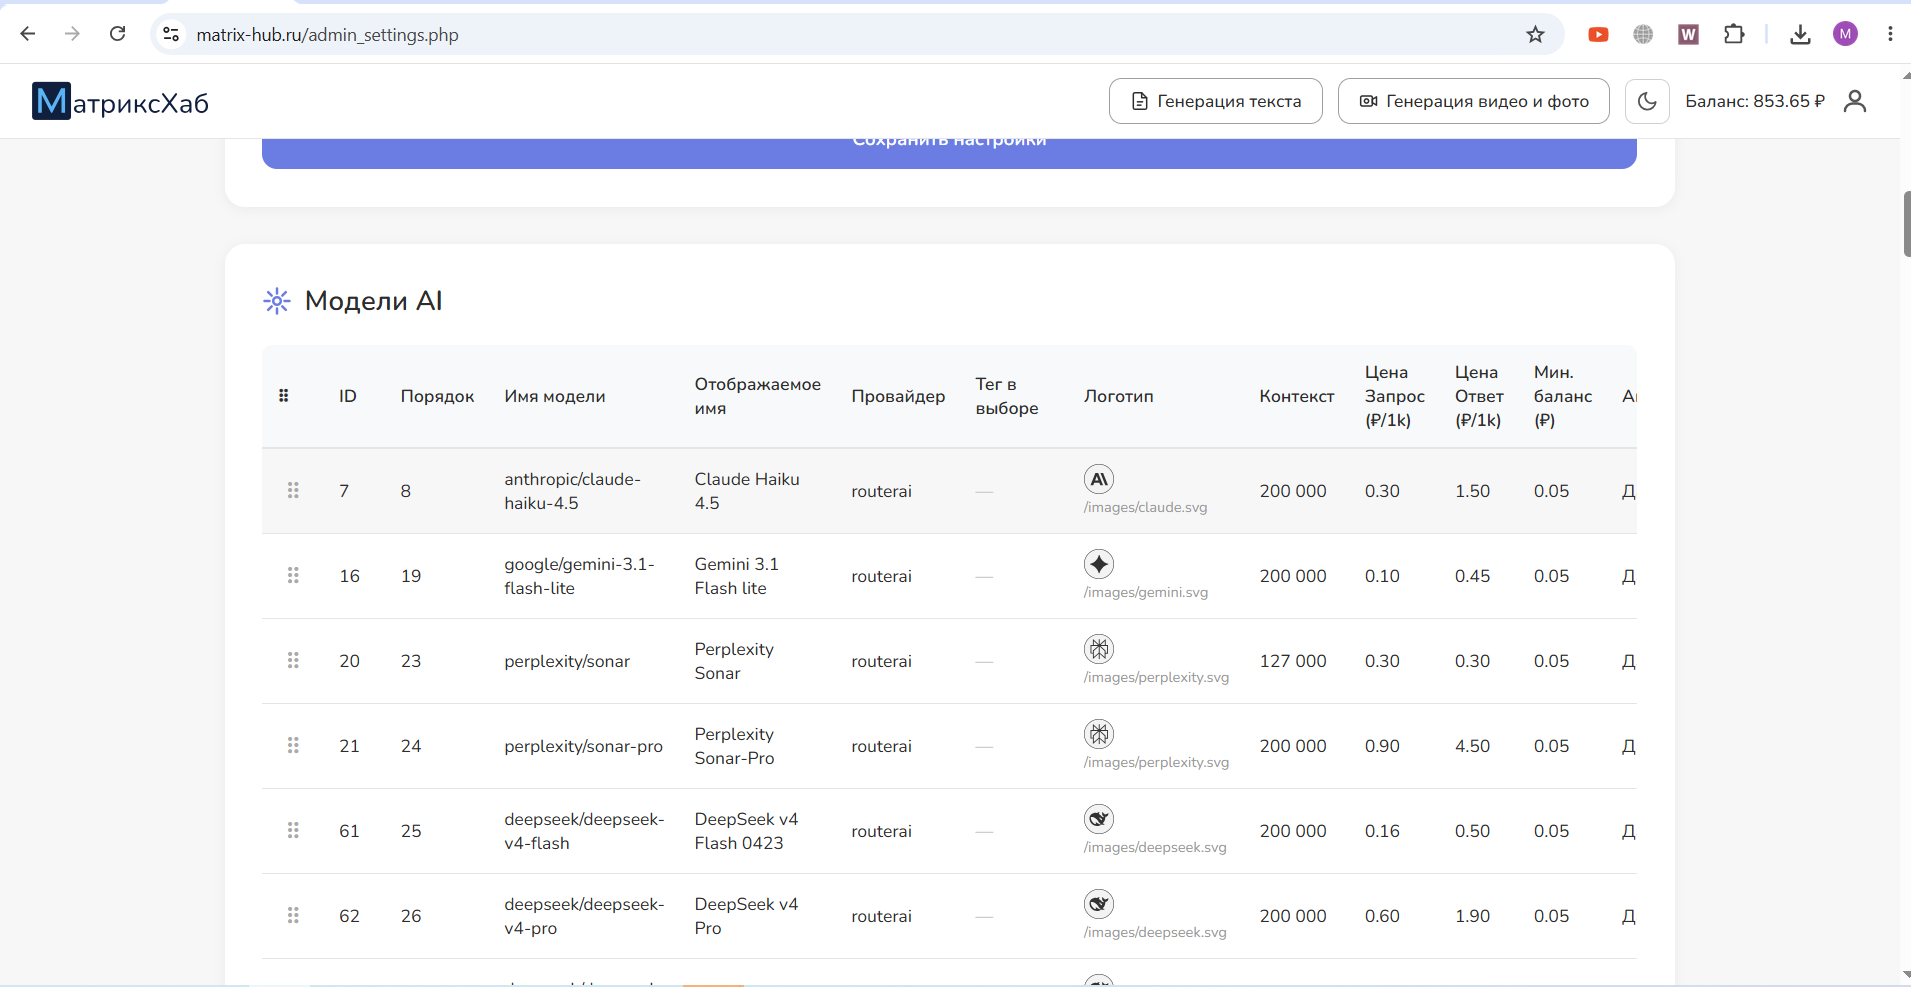Open the red YouTube extension icon

click(x=1598, y=34)
